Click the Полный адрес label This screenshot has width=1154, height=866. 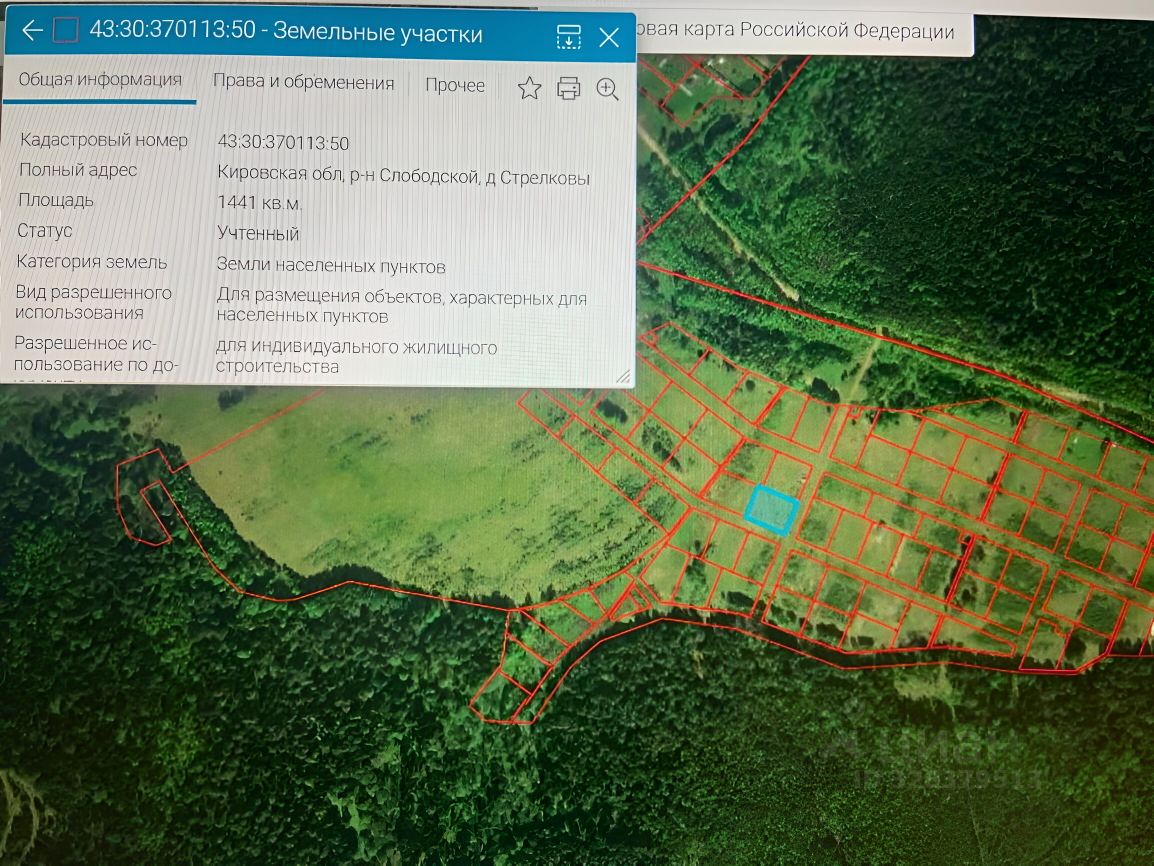pyautogui.click(x=78, y=170)
